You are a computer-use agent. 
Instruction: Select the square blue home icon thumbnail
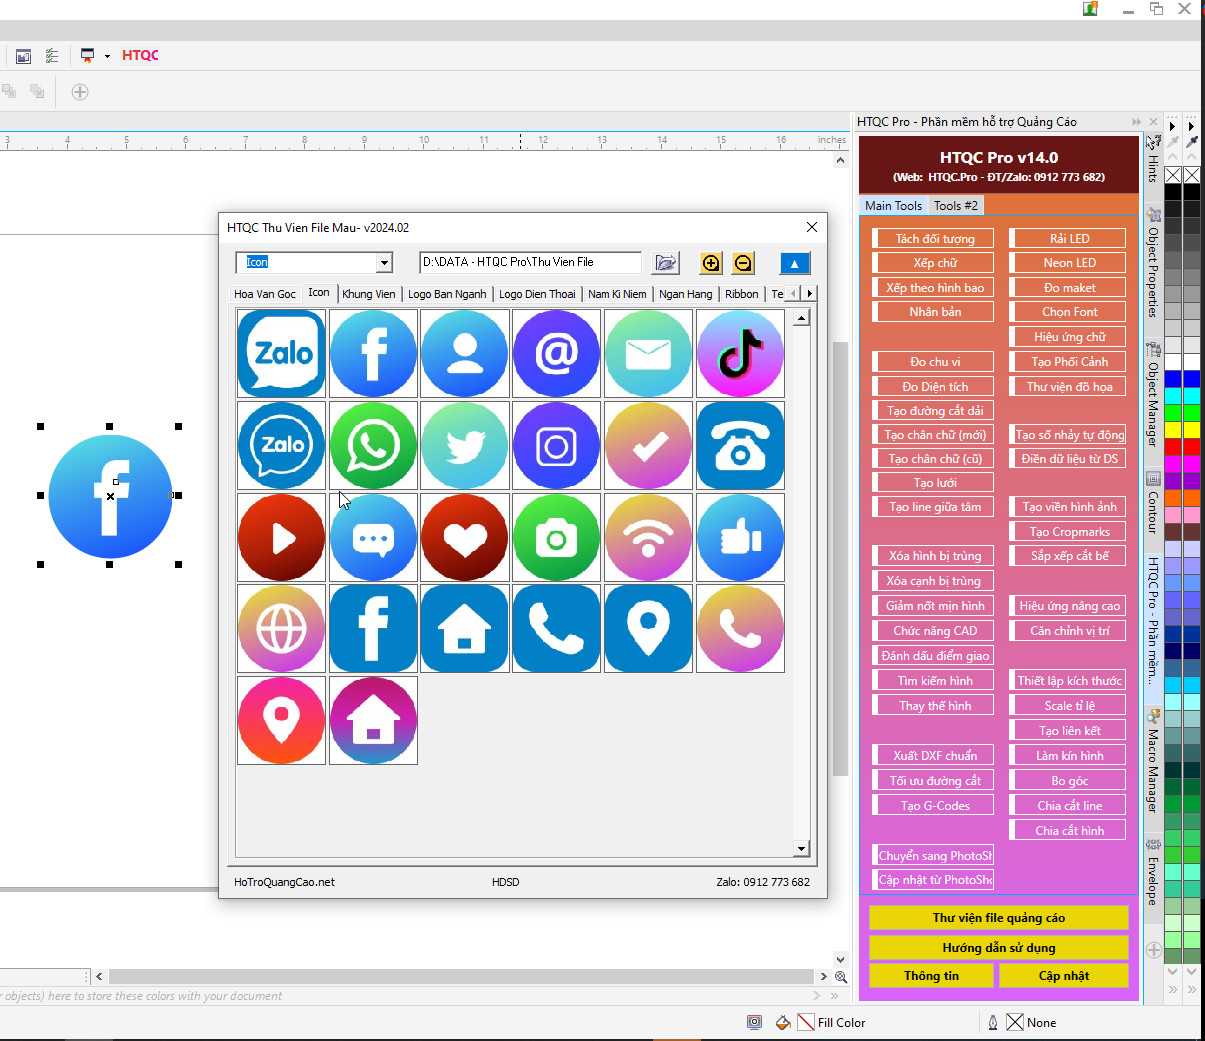point(465,628)
